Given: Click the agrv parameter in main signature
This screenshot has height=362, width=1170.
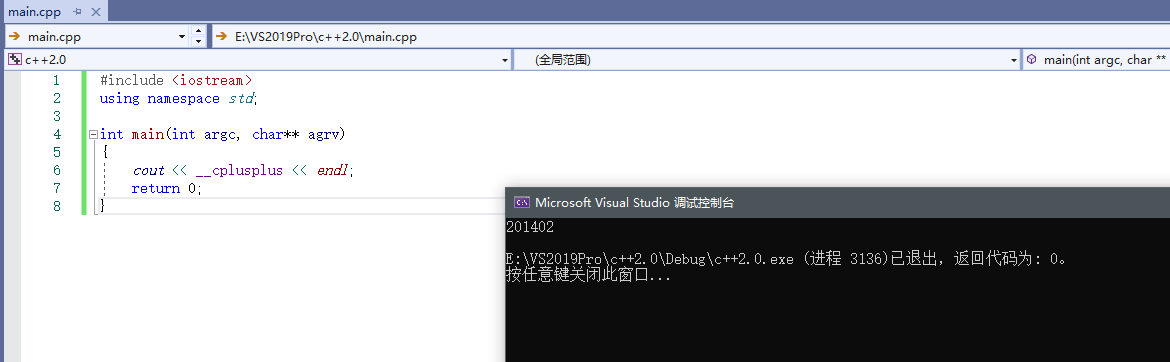Looking at the screenshot, I should (324, 134).
